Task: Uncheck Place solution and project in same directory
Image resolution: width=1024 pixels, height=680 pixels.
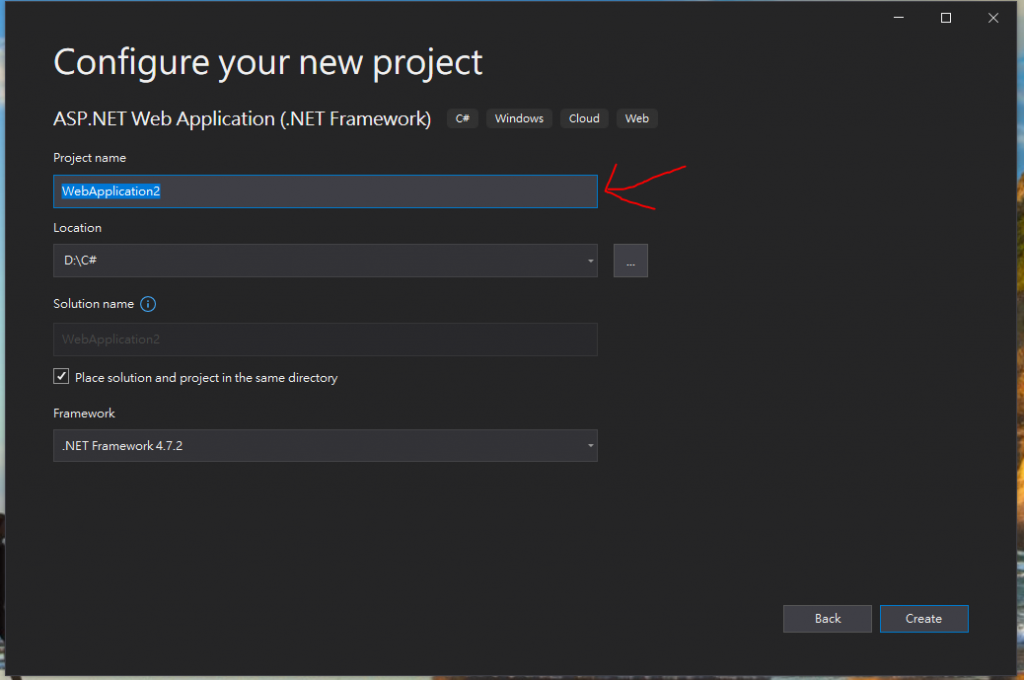Action: [x=61, y=376]
